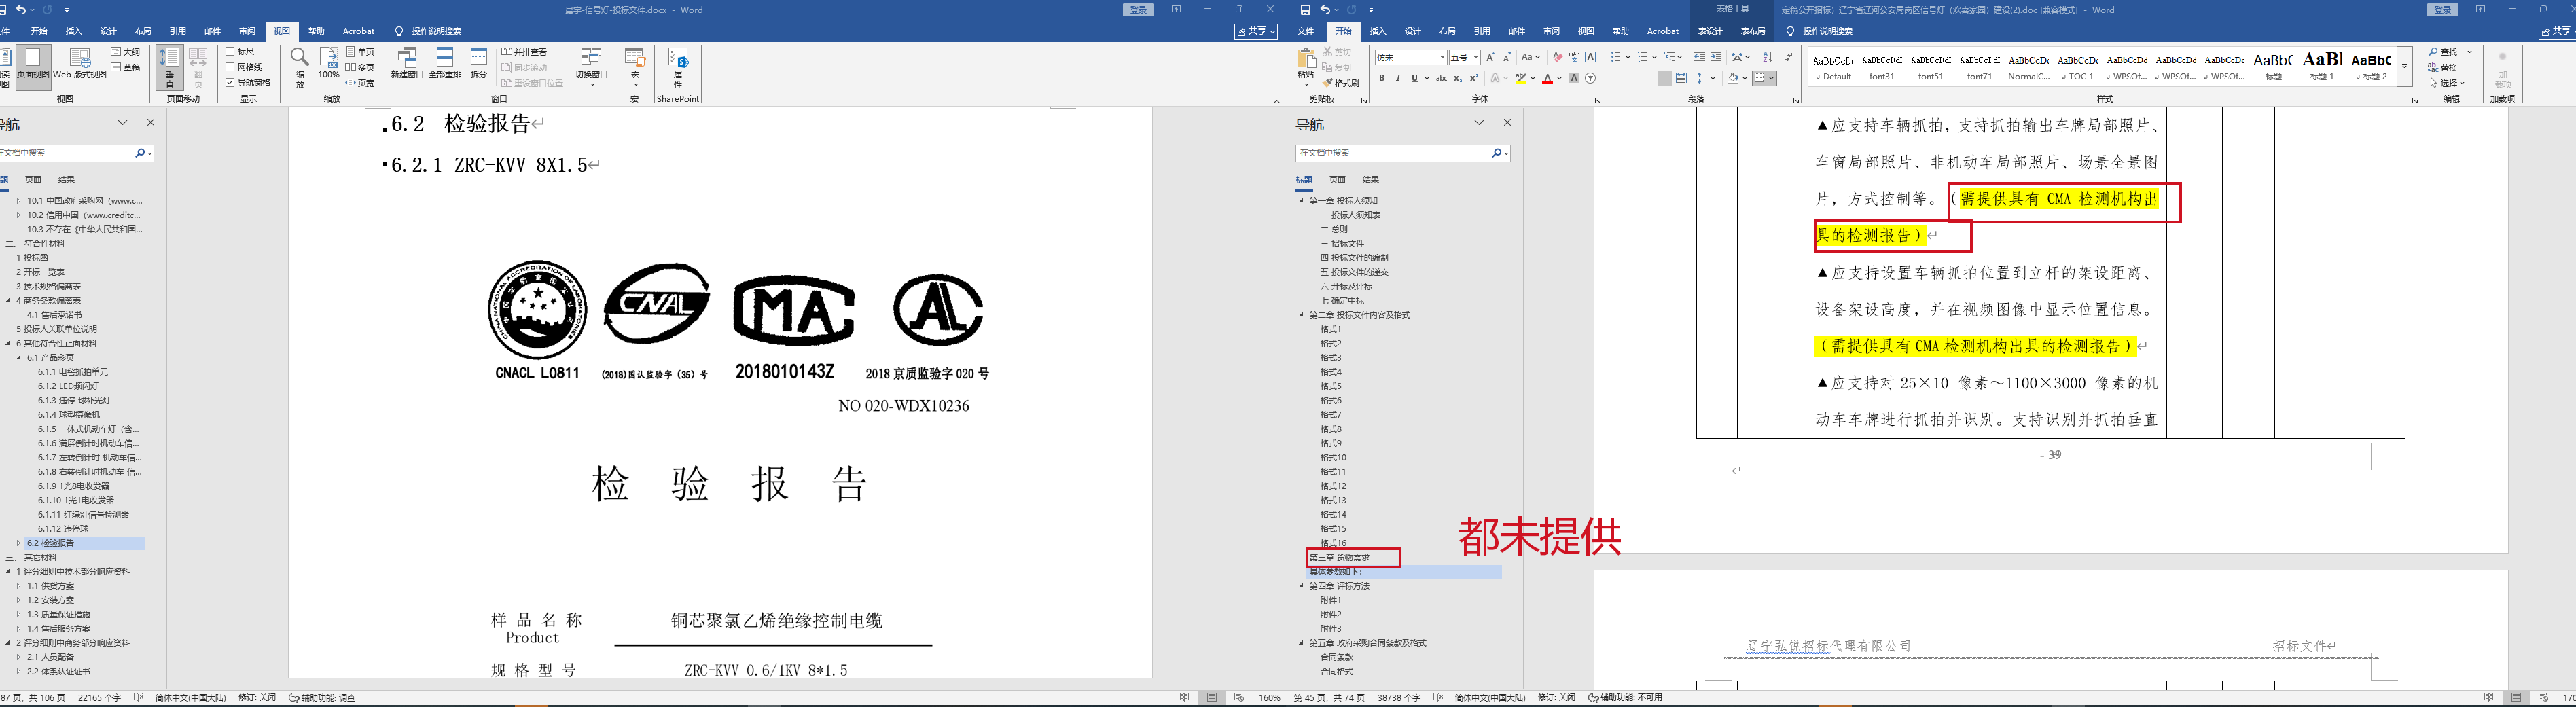The width and height of the screenshot is (2576, 707).
Task: Select Page Width (页宽) option in left window
Action: (360, 83)
